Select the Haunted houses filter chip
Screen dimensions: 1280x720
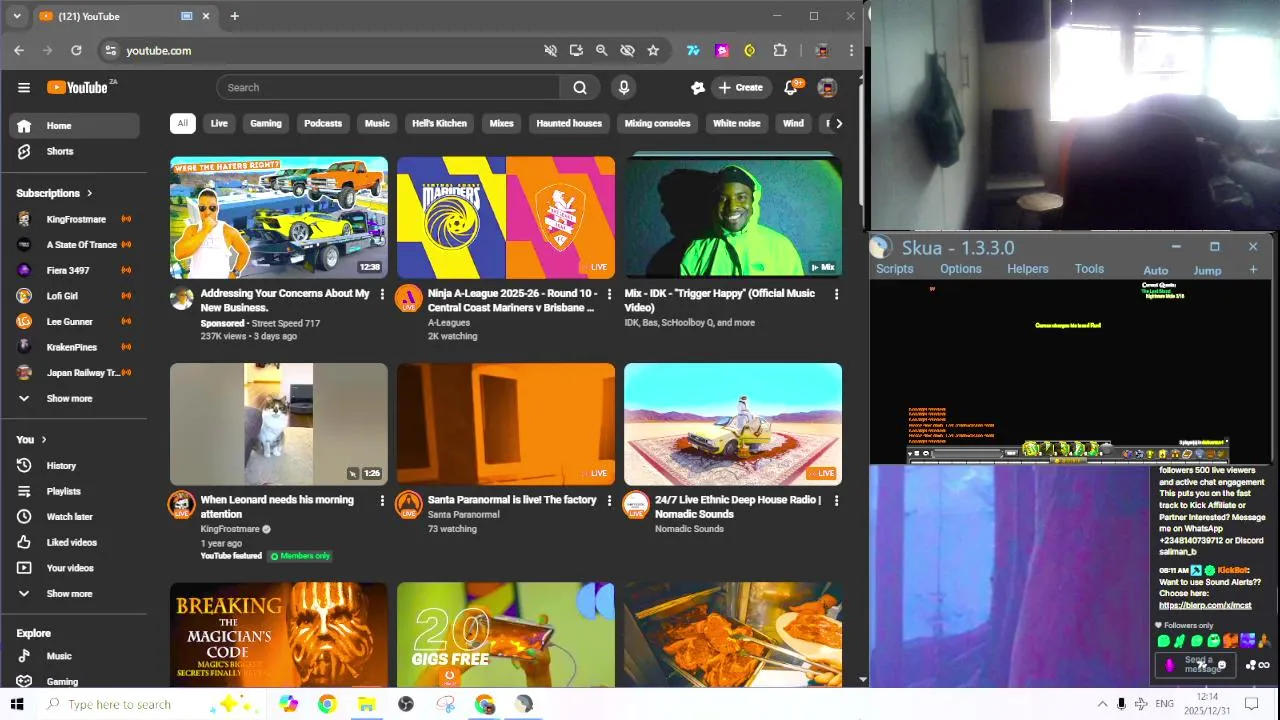(x=569, y=123)
